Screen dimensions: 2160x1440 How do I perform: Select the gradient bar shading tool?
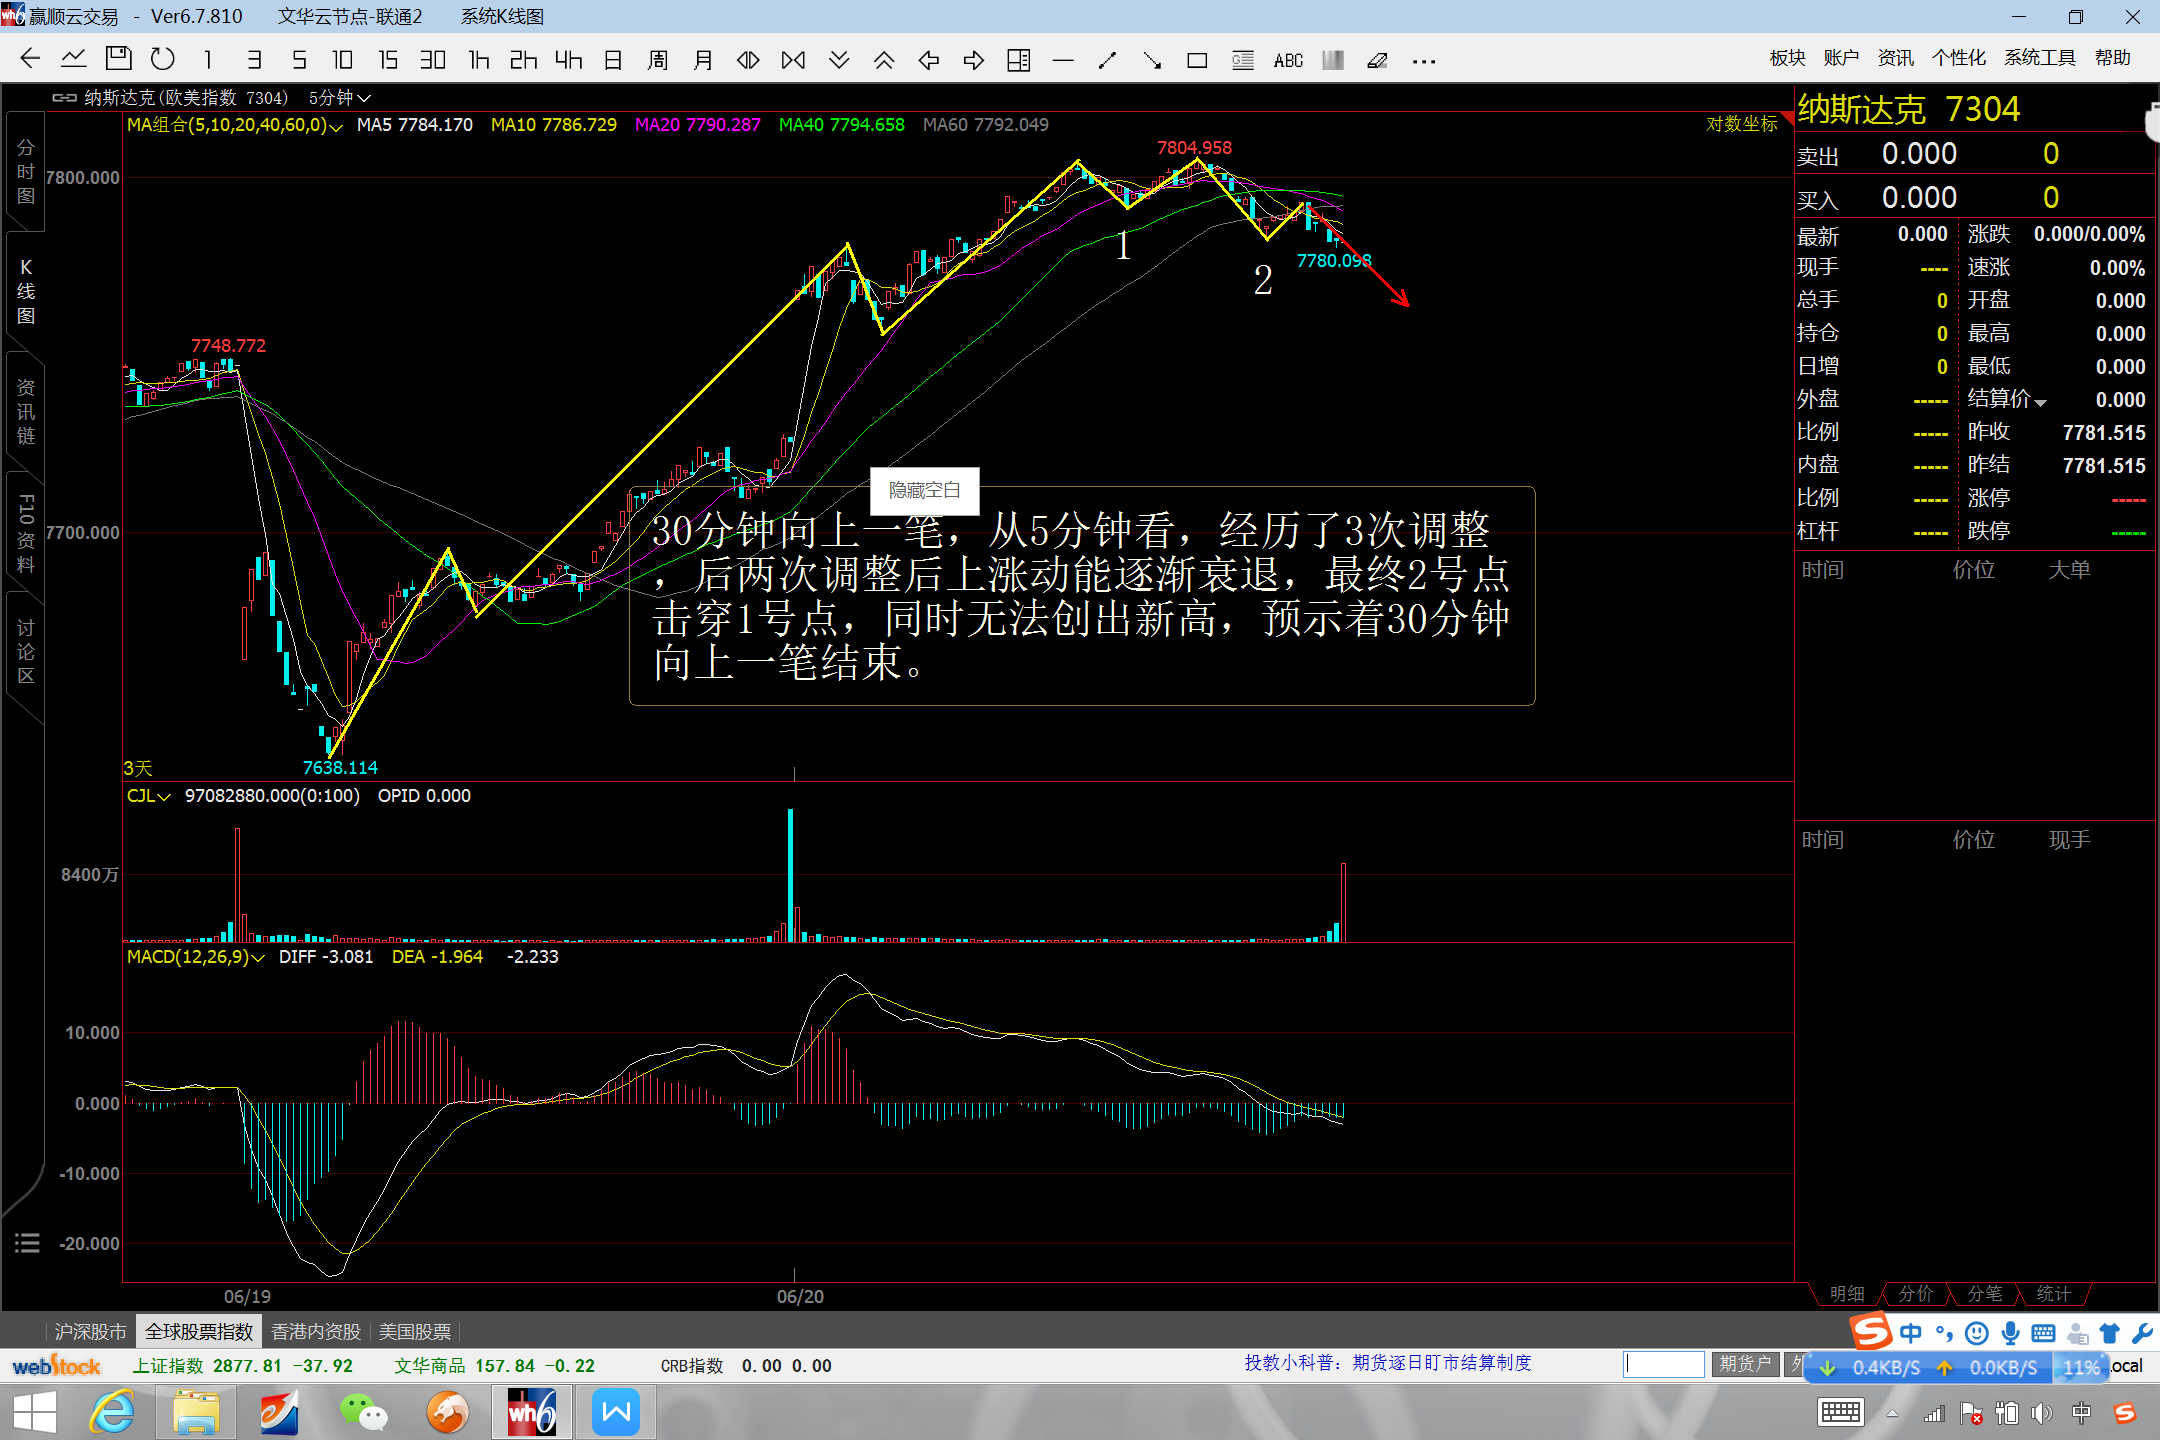(1333, 60)
